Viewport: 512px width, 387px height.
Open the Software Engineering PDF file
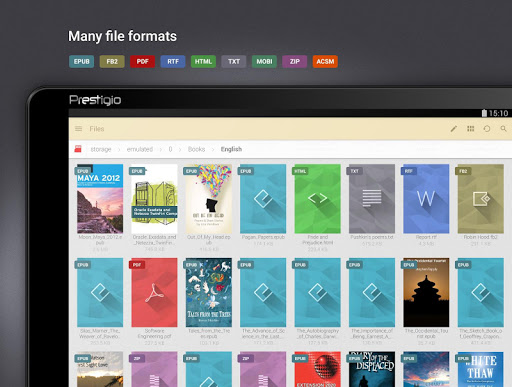point(154,292)
